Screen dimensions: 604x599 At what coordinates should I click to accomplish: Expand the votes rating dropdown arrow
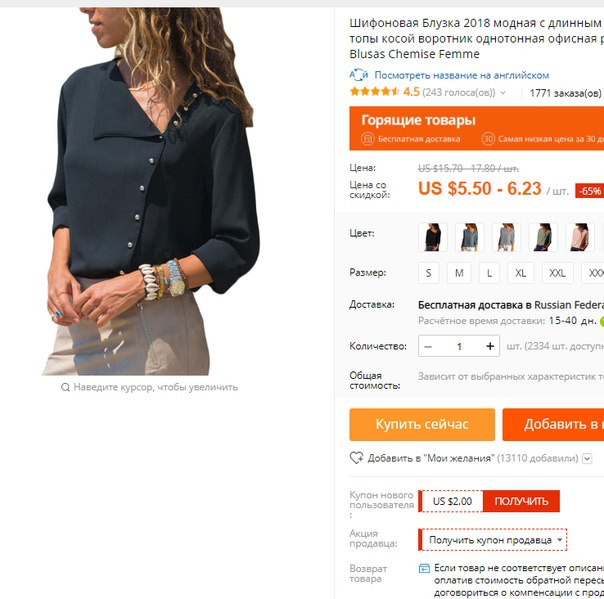(503, 93)
